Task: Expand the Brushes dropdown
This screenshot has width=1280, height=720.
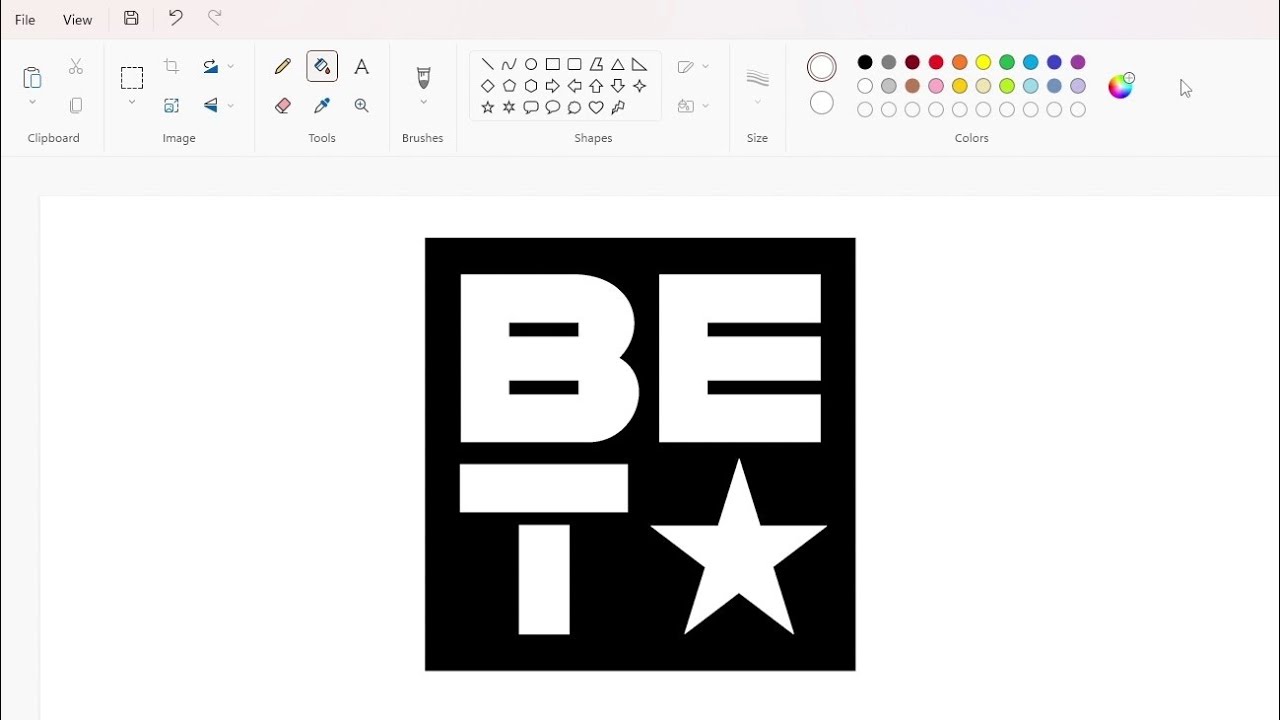Action: coord(423,102)
